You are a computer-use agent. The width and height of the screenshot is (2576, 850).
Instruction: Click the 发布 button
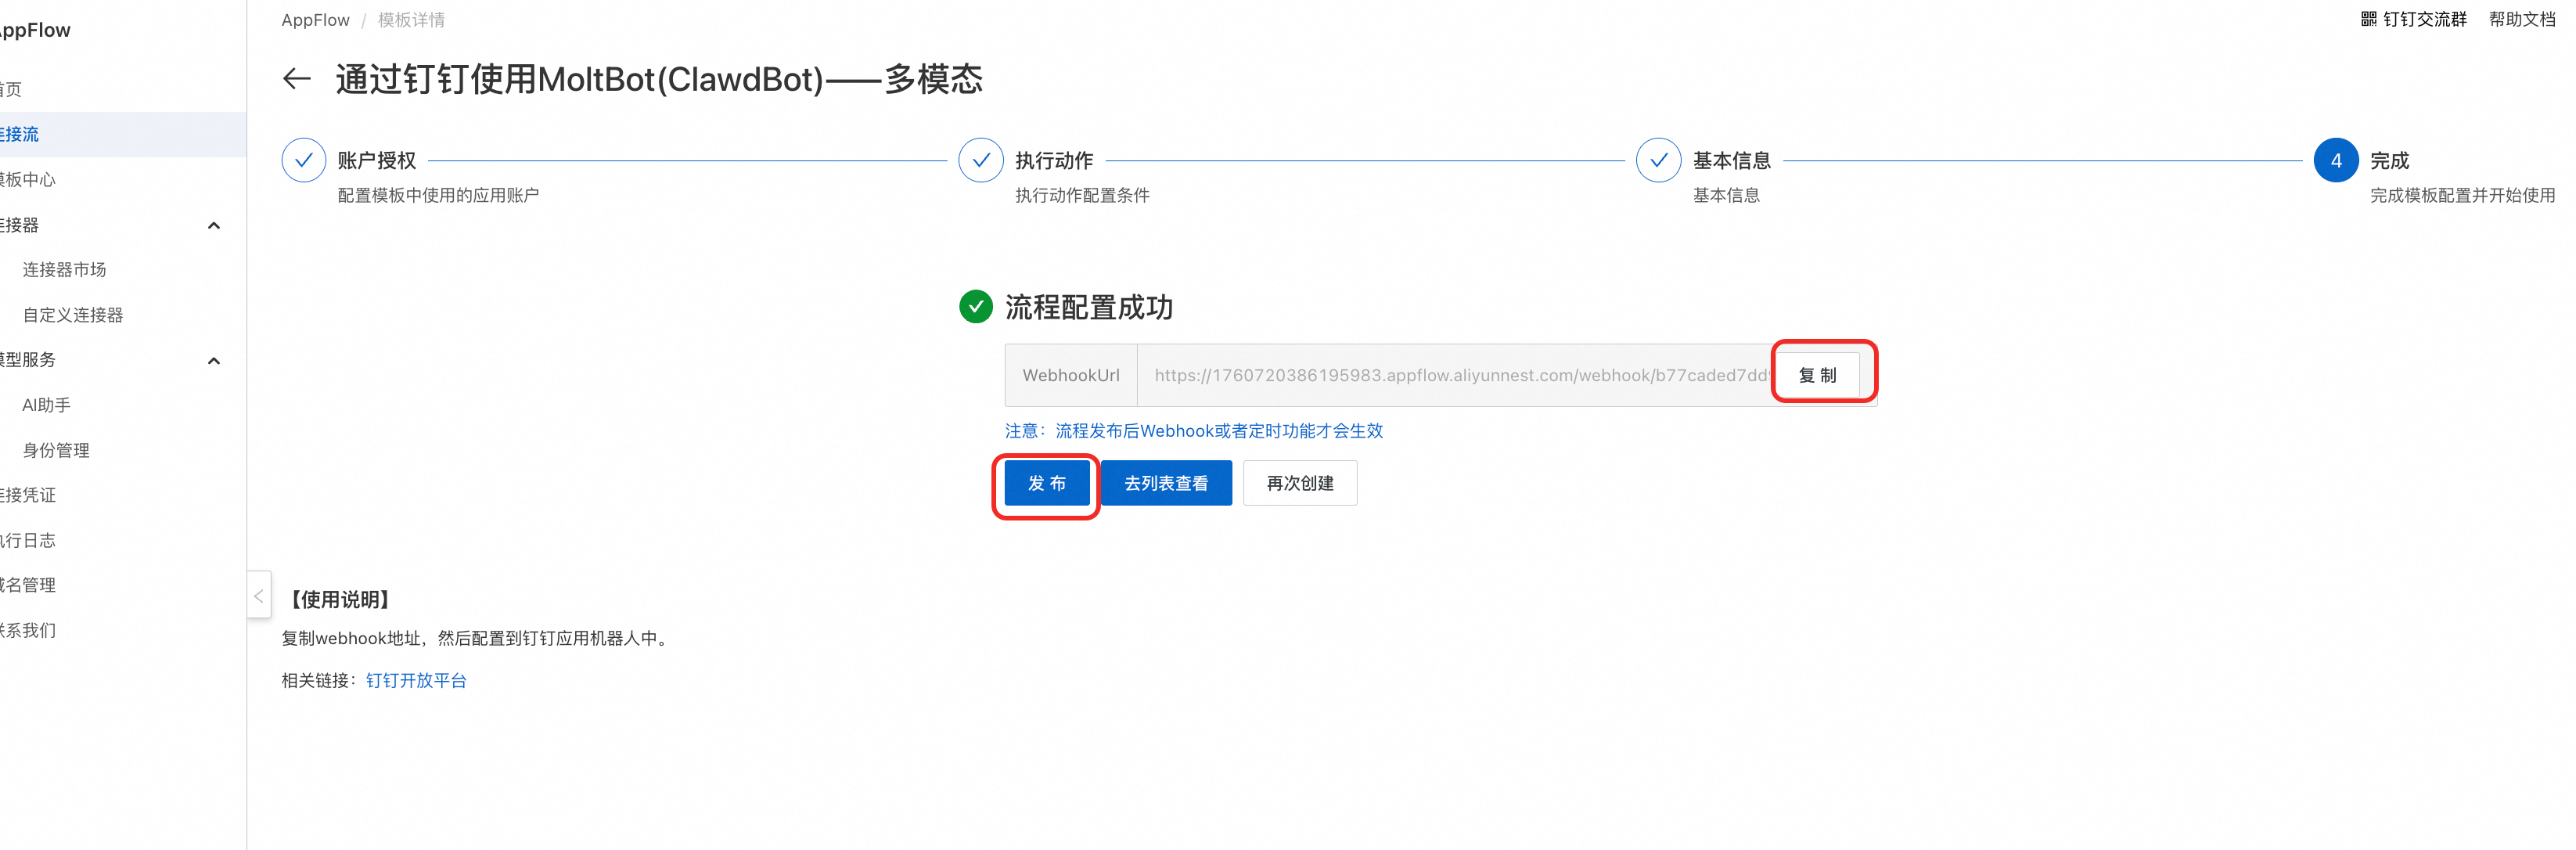(x=1046, y=484)
